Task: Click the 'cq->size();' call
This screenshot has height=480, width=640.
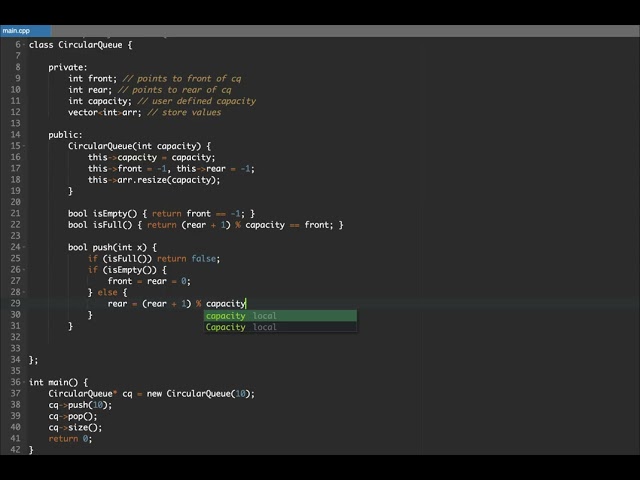Action: 75,427
